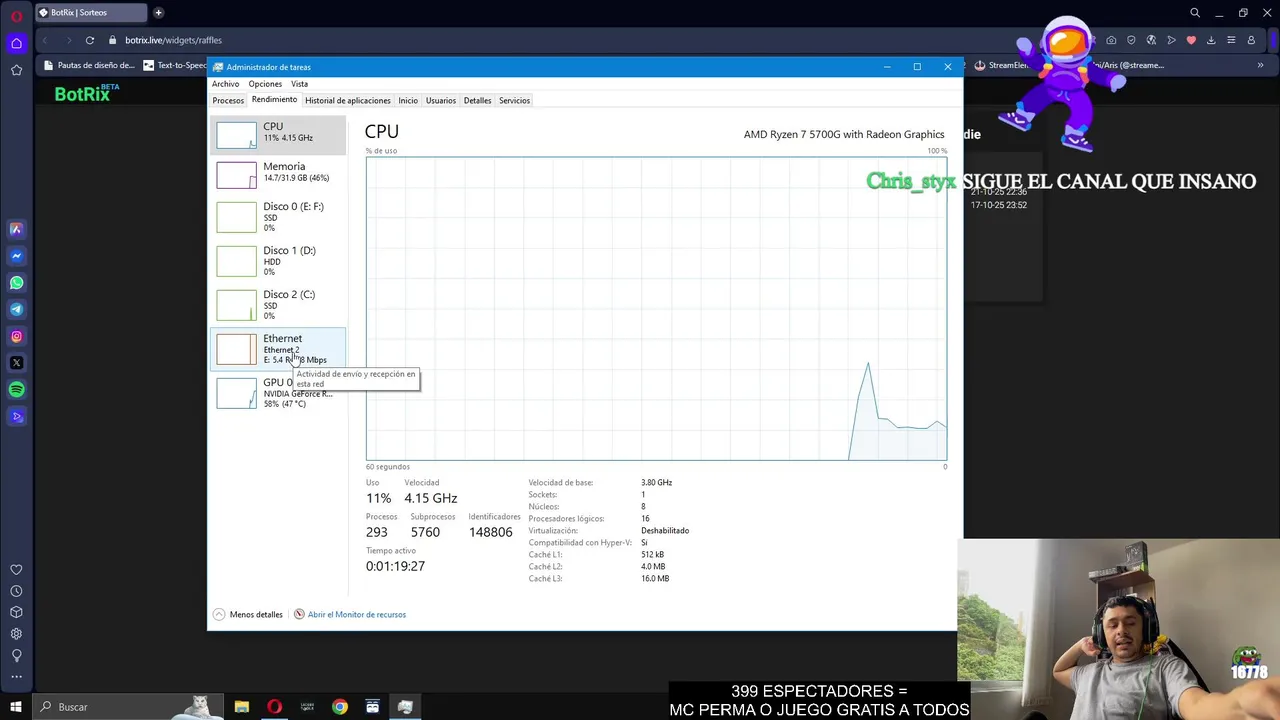This screenshot has height=720, width=1280.
Task: Switch to the Procesos tab
Action: (228, 101)
